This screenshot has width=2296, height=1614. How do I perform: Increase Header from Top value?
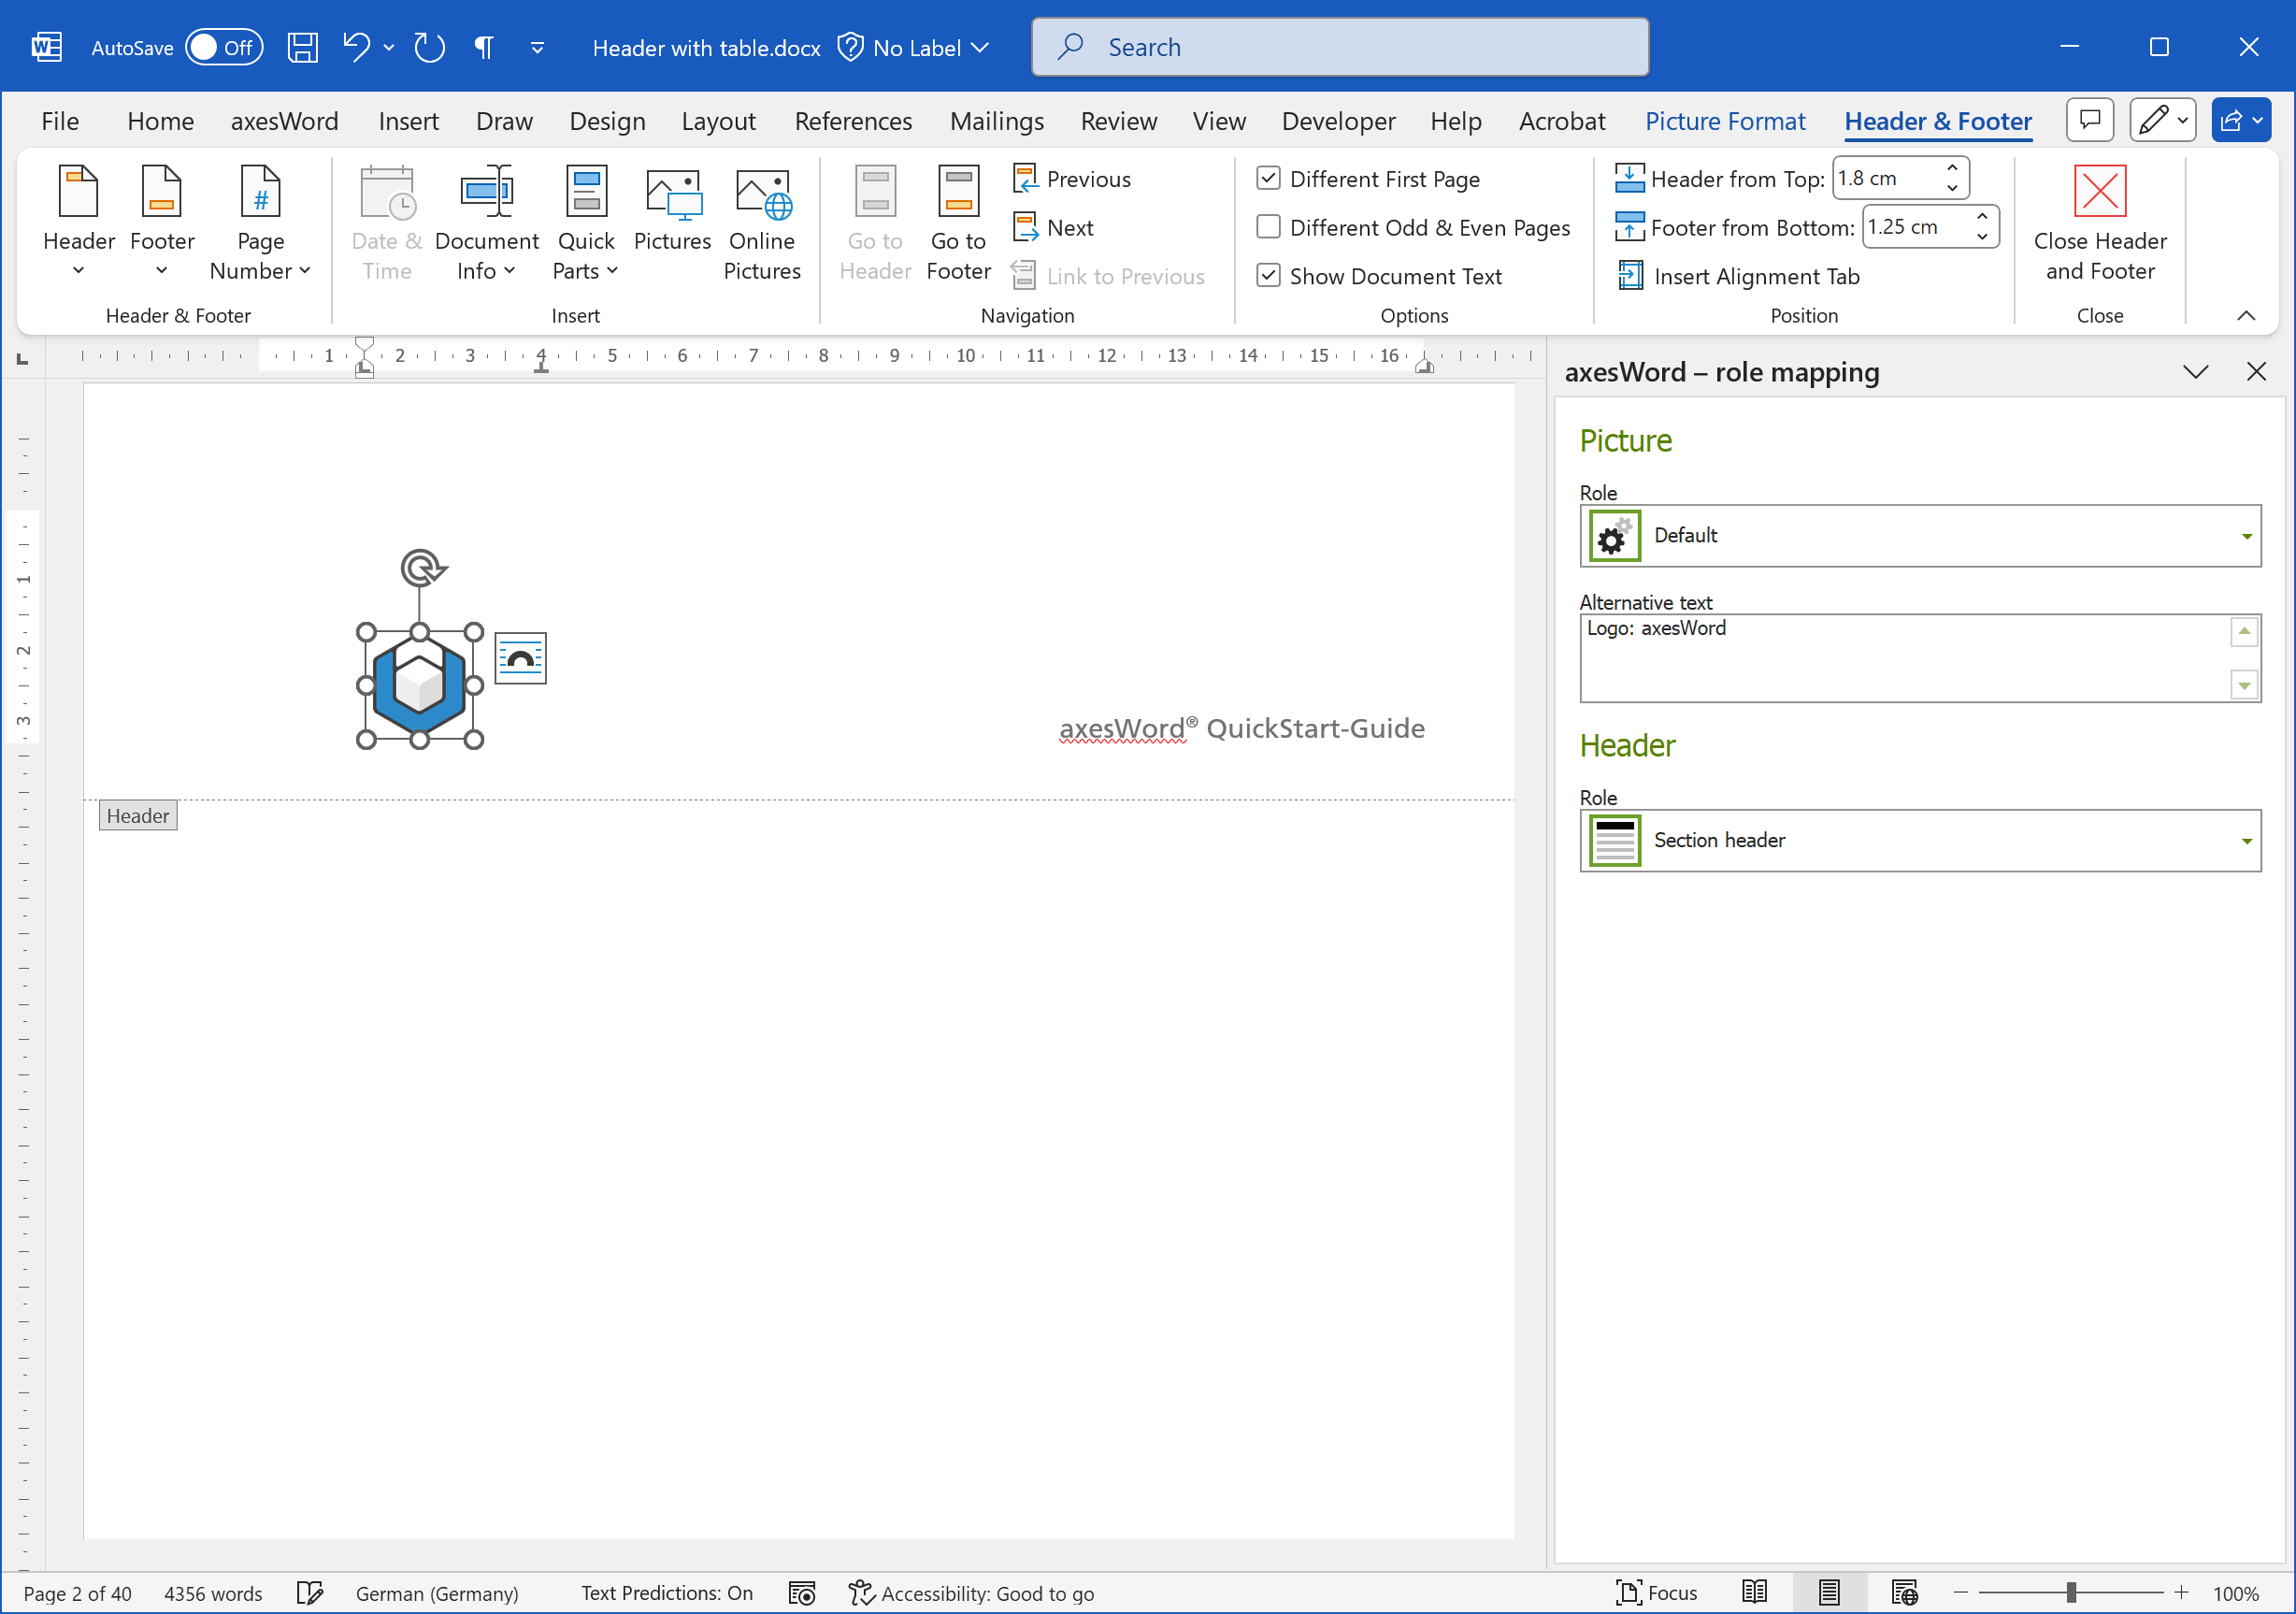1952,168
